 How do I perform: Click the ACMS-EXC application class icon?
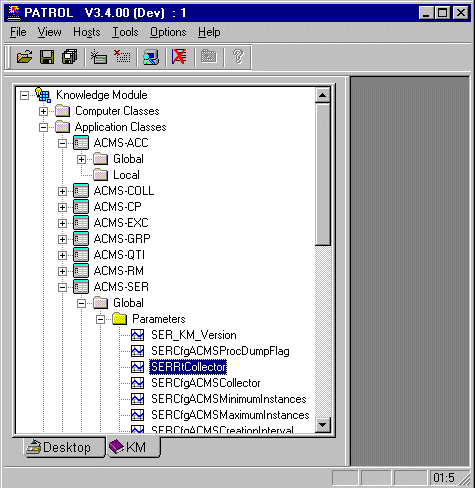81,223
